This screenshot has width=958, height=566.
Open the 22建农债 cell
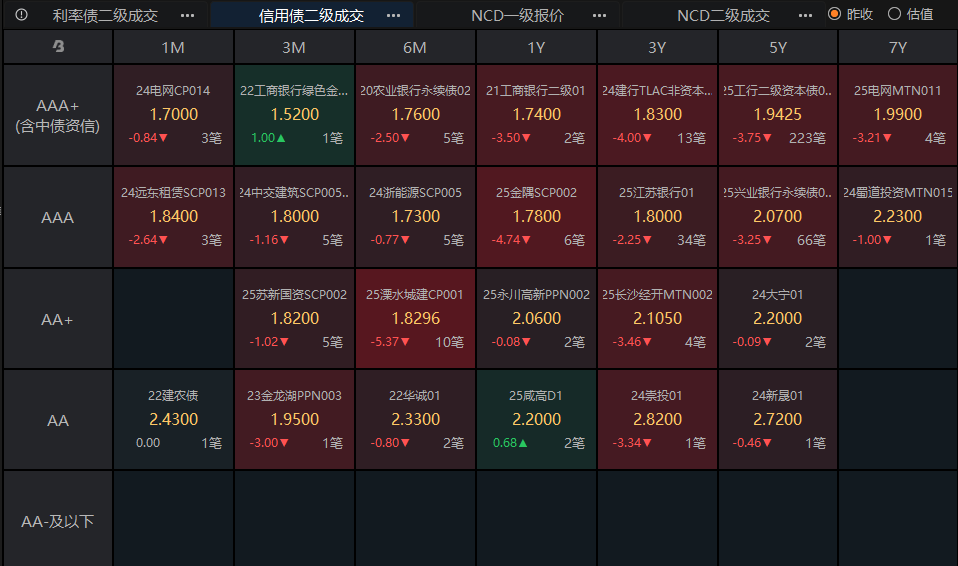pos(174,420)
